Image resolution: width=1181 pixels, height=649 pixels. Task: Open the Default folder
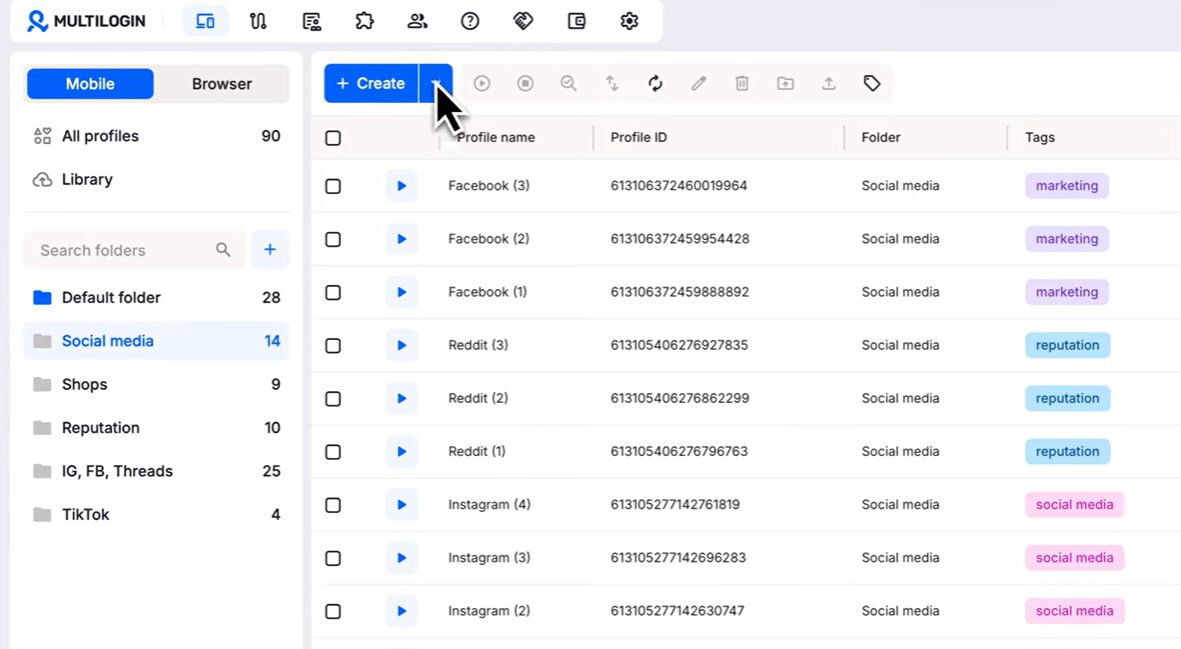coord(157,297)
